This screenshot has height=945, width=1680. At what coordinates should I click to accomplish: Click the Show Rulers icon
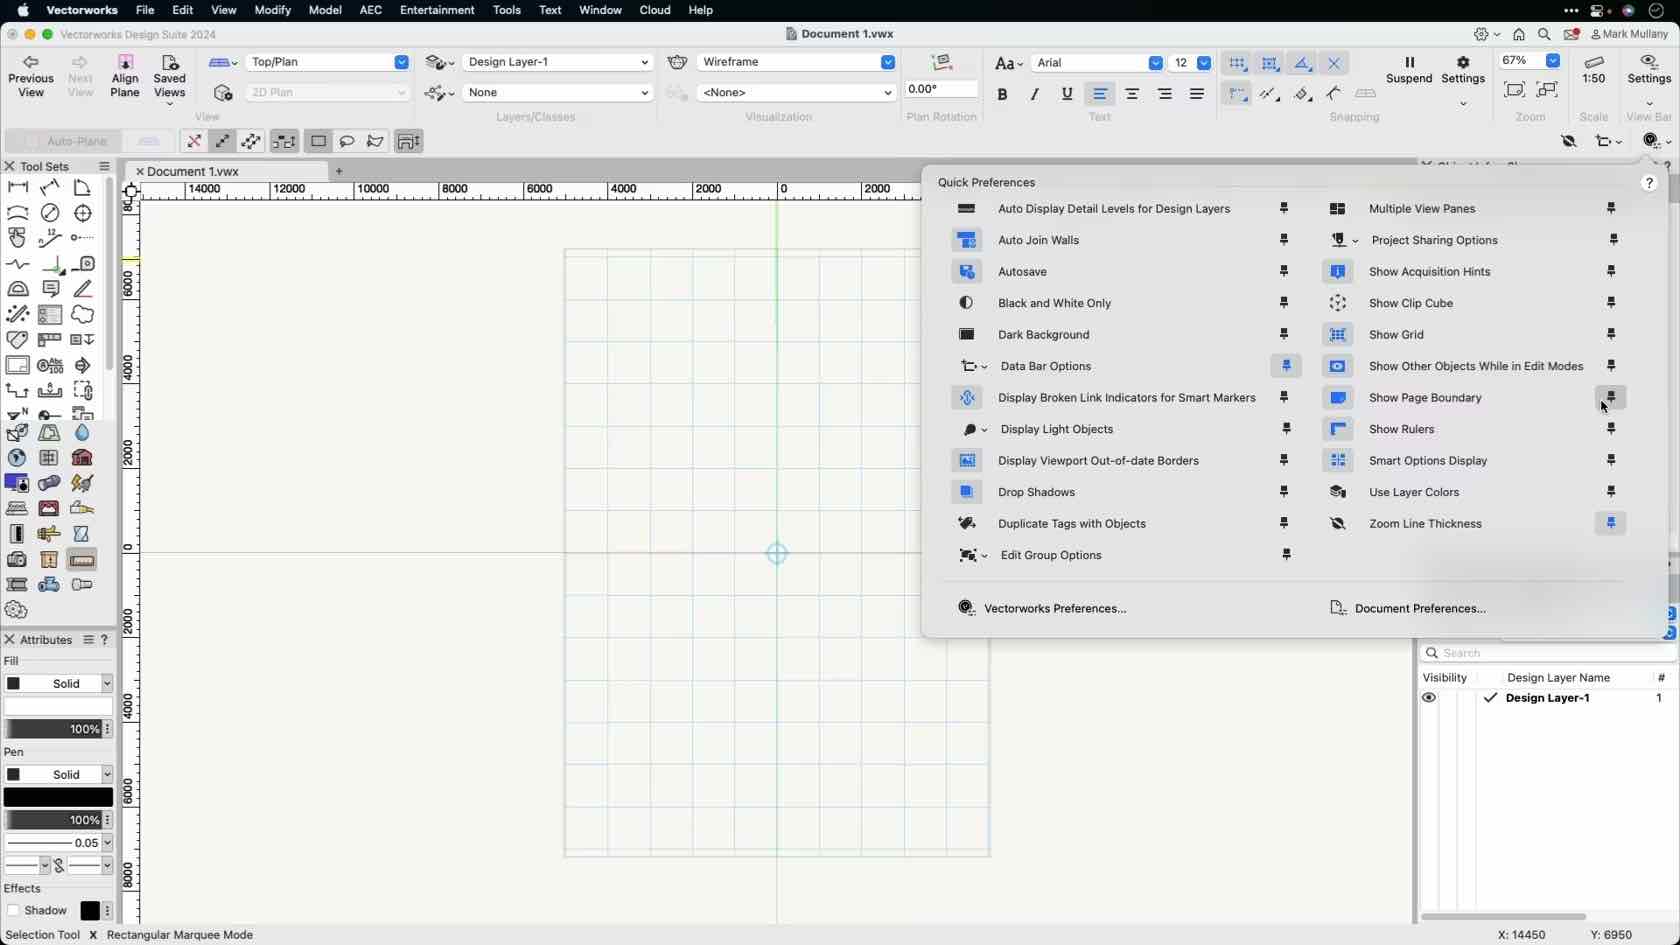pos(1338,430)
